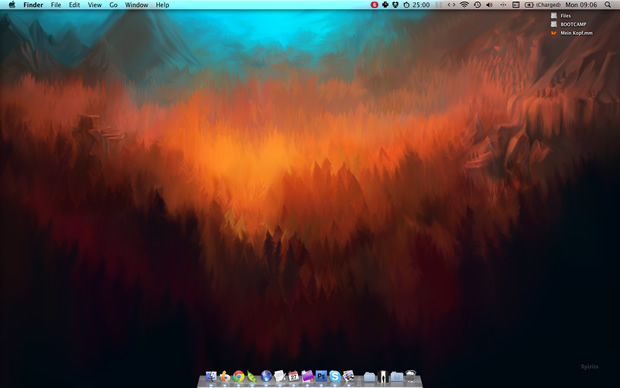Launch Photoshop from the dock
This screenshot has height=388, width=620.
pyautogui.click(x=321, y=376)
